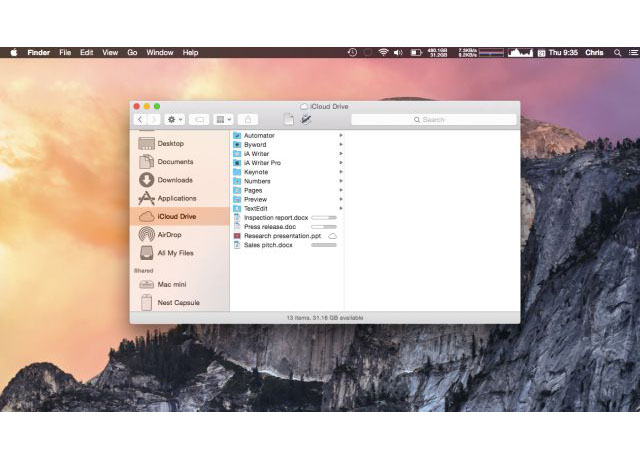640x460 pixels.
Task: Click the volume menu bar icon
Action: point(398,53)
